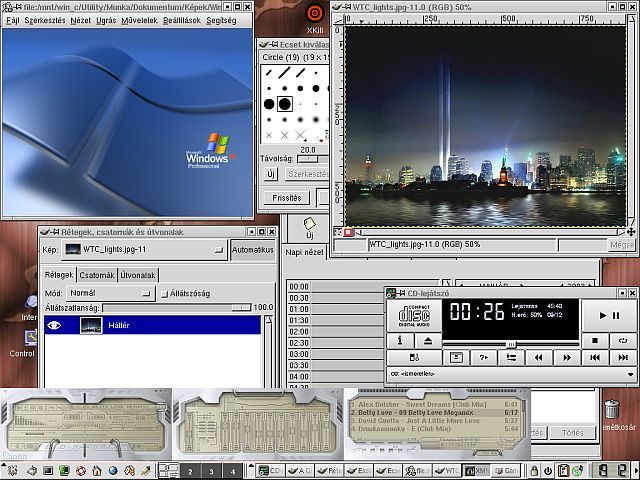Image resolution: width=640 pixels, height=480 pixels.
Task: Open CD info with the i icon
Action: 400,341
